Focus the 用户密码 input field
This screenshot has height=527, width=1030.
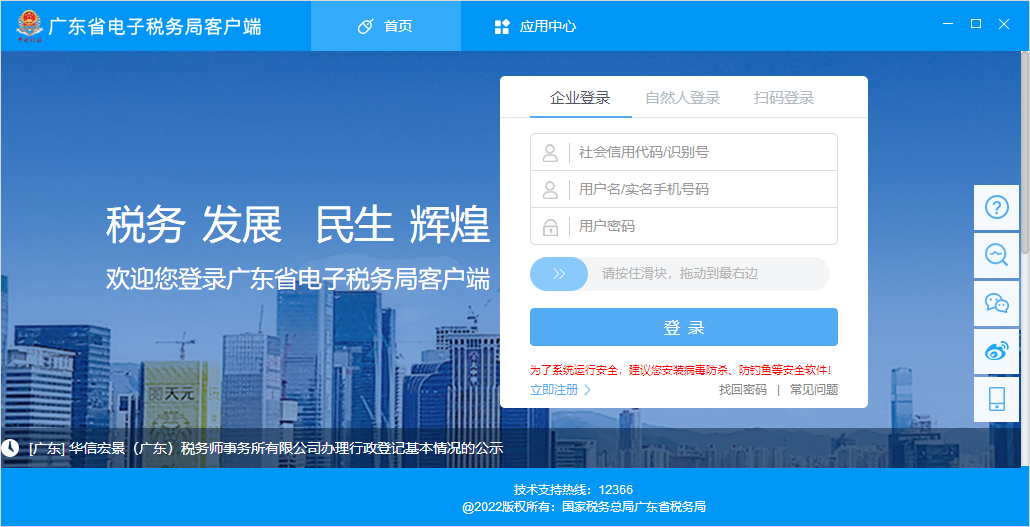684,226
